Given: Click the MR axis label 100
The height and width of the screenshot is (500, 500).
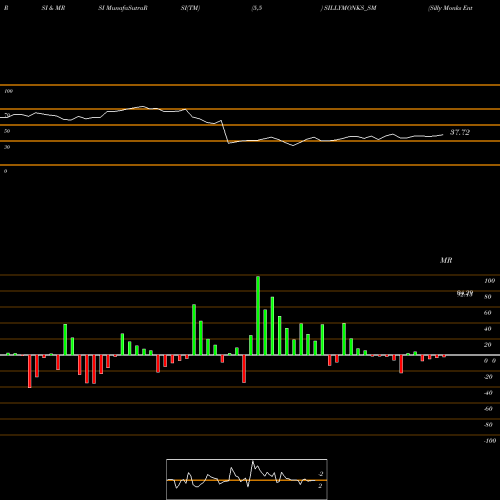Looking at the screenshot, I should tap(489, 281).
